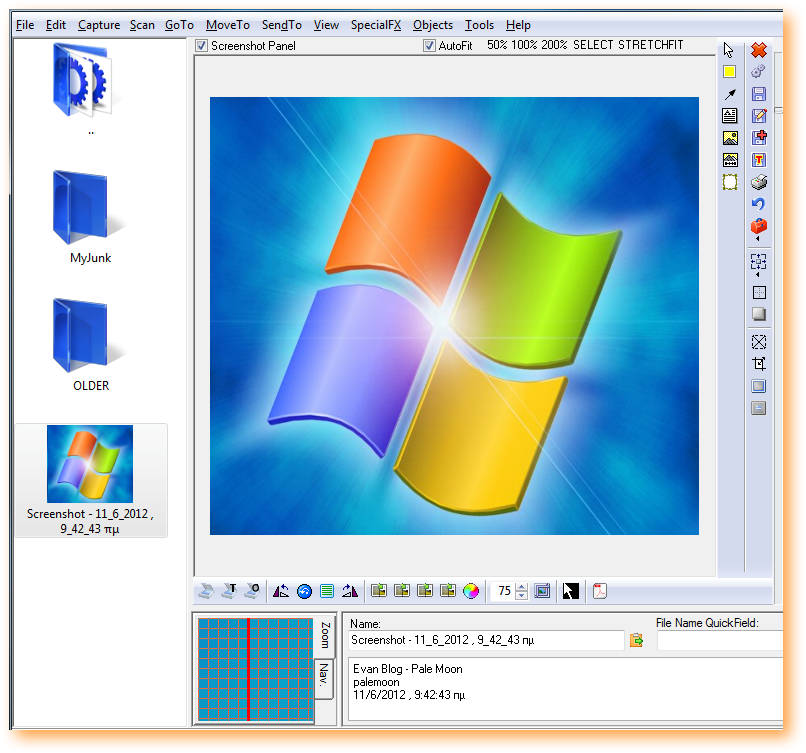Rotate right with the flip-triangle icon
This screenshot has height=753, width=806.
coord(350,591)
